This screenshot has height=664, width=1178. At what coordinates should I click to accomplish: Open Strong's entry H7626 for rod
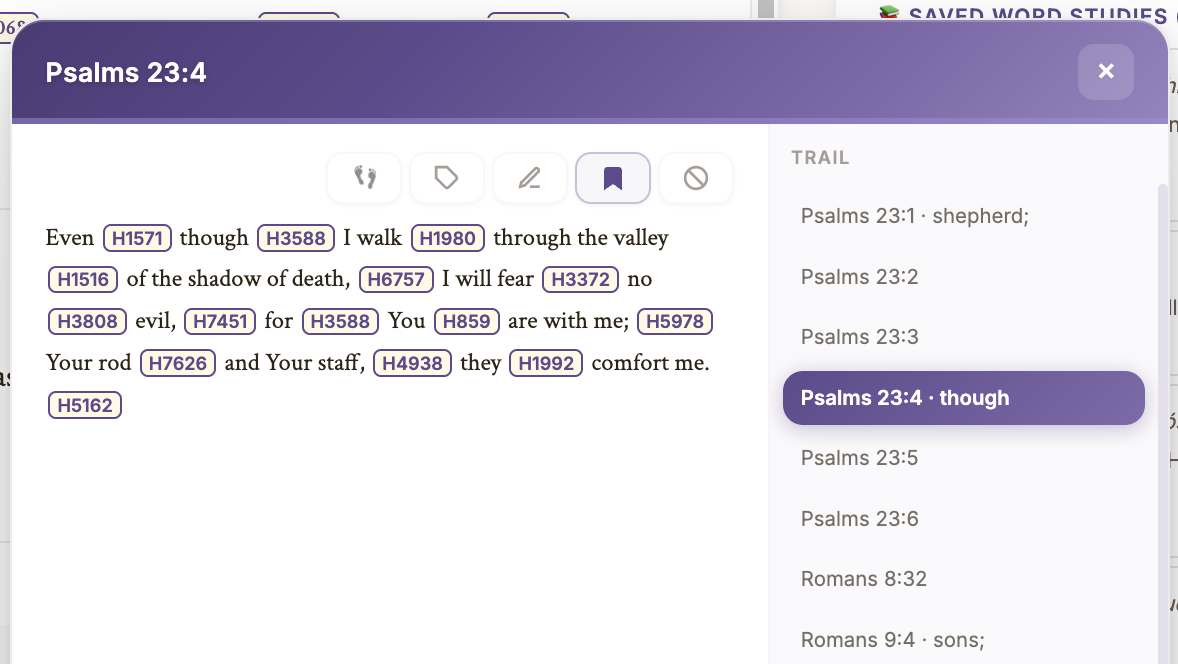pyautogui.click(x=178, y=363)
